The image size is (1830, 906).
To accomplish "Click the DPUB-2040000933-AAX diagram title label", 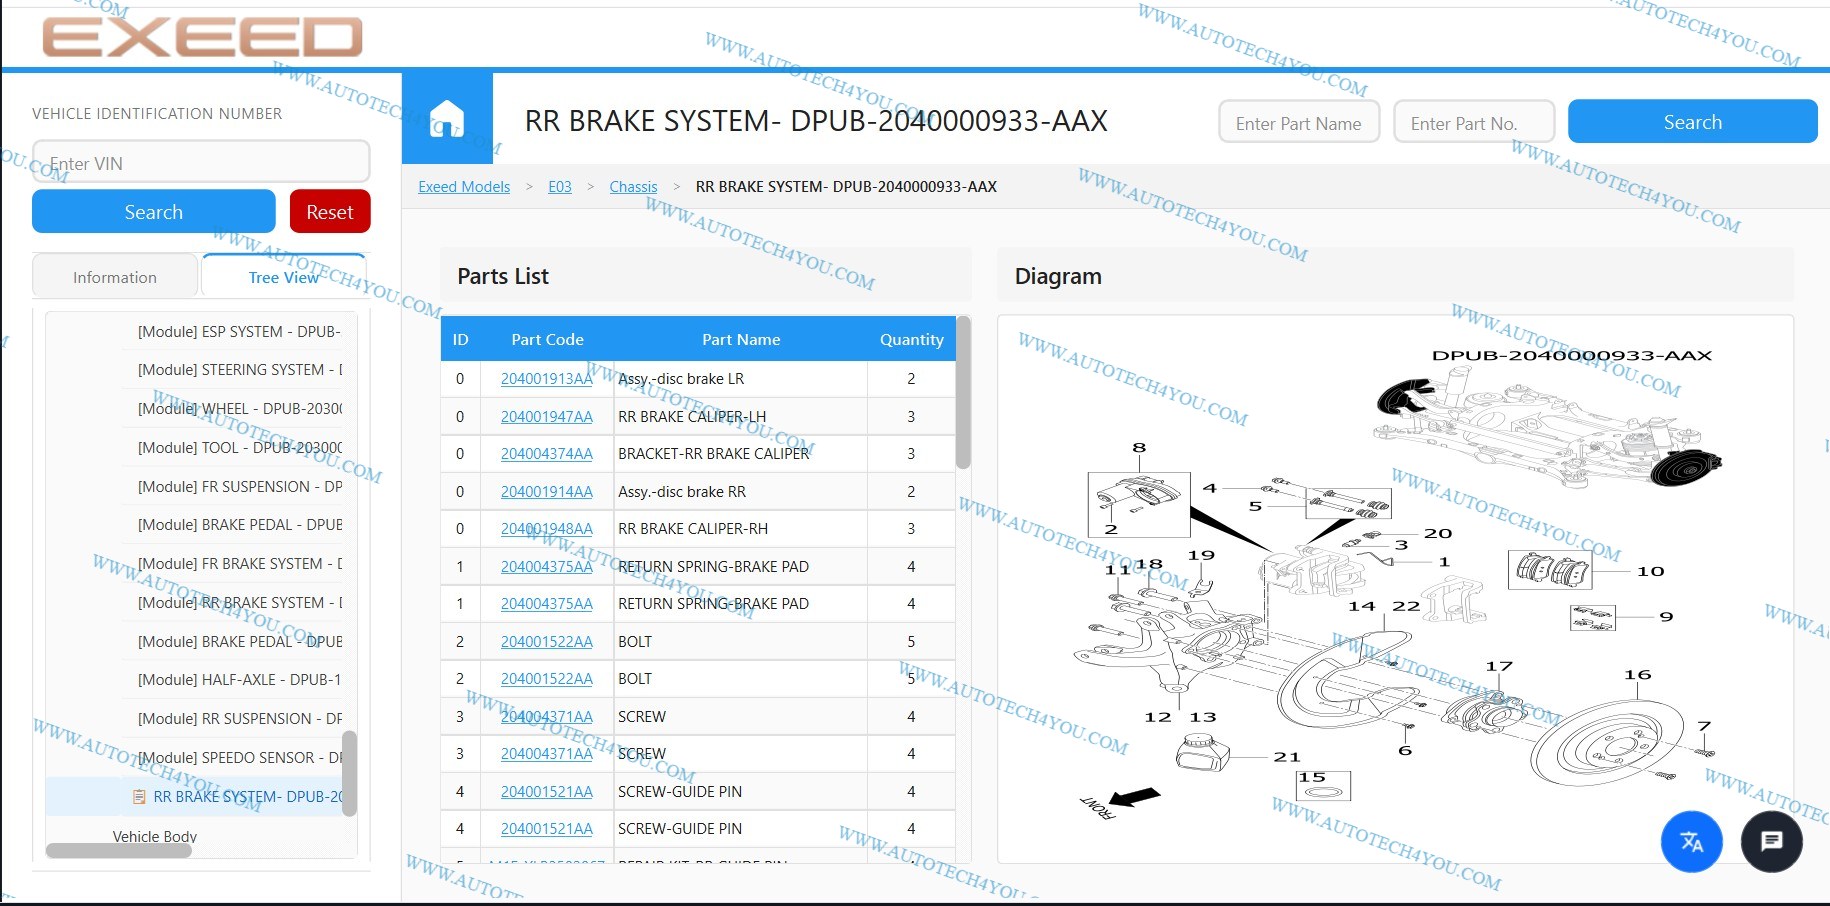I will point(1572,356).
